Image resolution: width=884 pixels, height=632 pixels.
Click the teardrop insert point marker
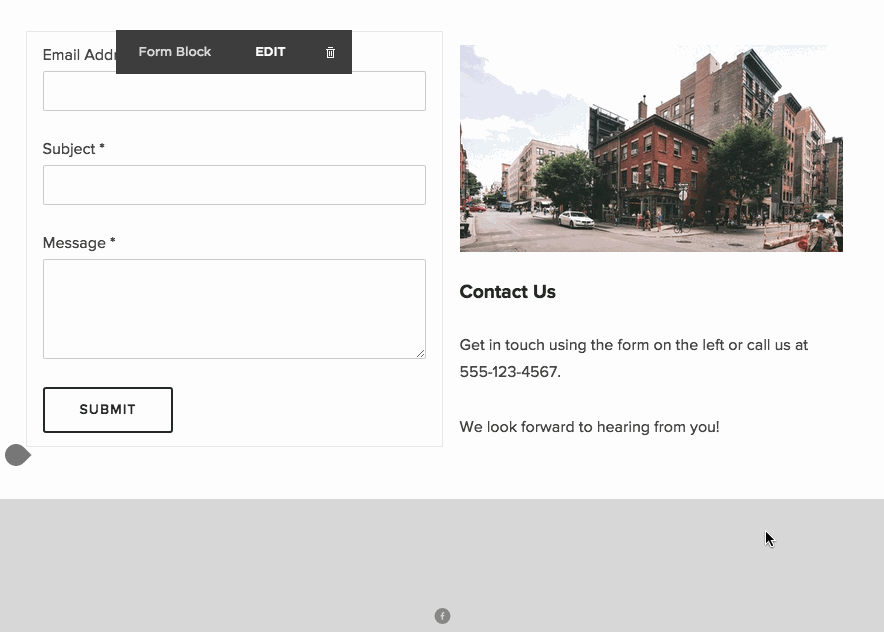pyautogui.click(x=18, y=456)
